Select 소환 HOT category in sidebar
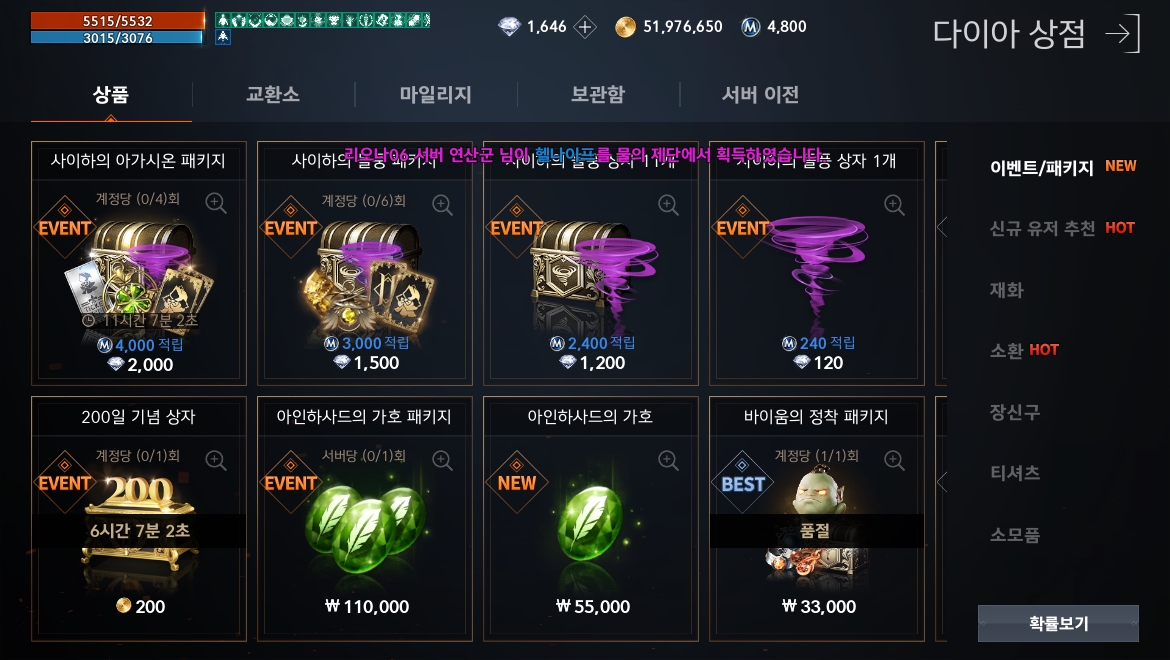1170x660 pixels. click(1024, 350)
